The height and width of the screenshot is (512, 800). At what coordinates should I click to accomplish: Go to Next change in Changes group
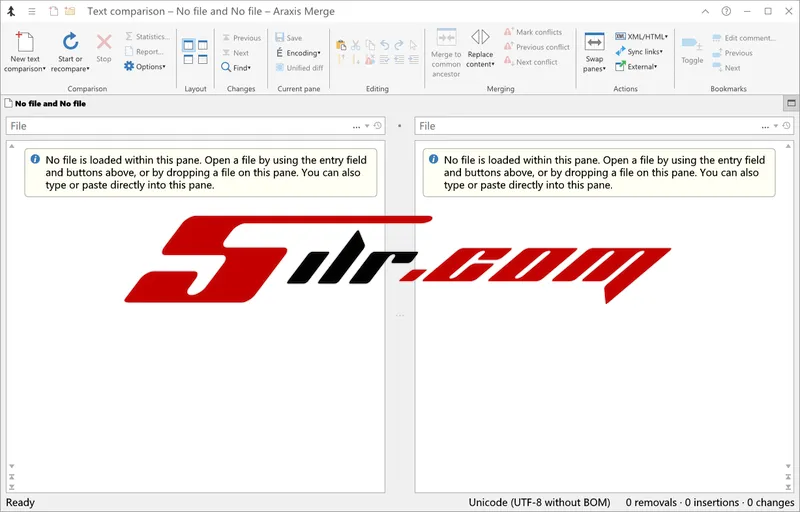pos(236,53)
